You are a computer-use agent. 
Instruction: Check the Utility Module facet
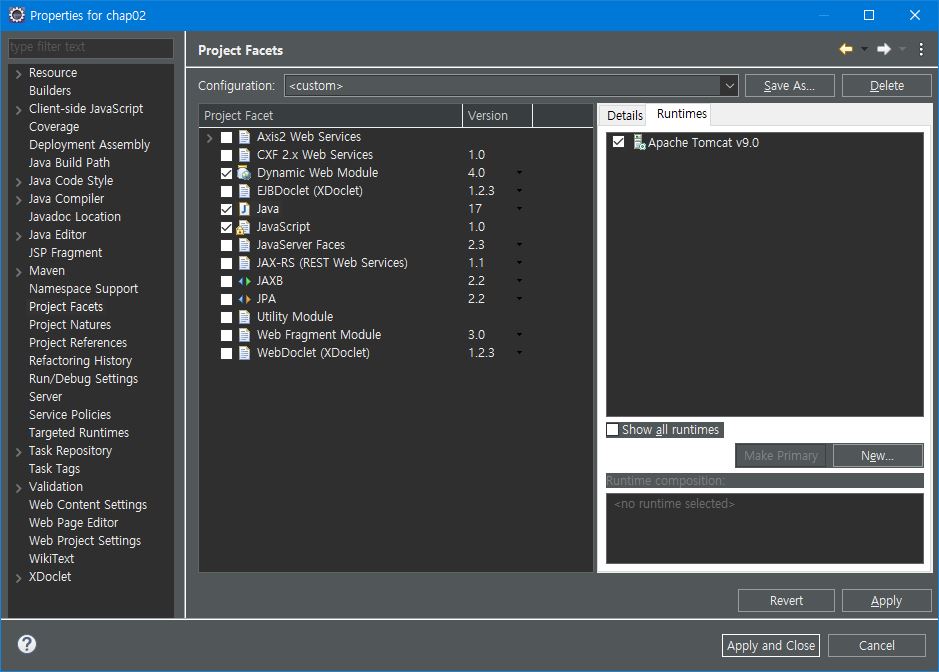click(x=226, y=317)
